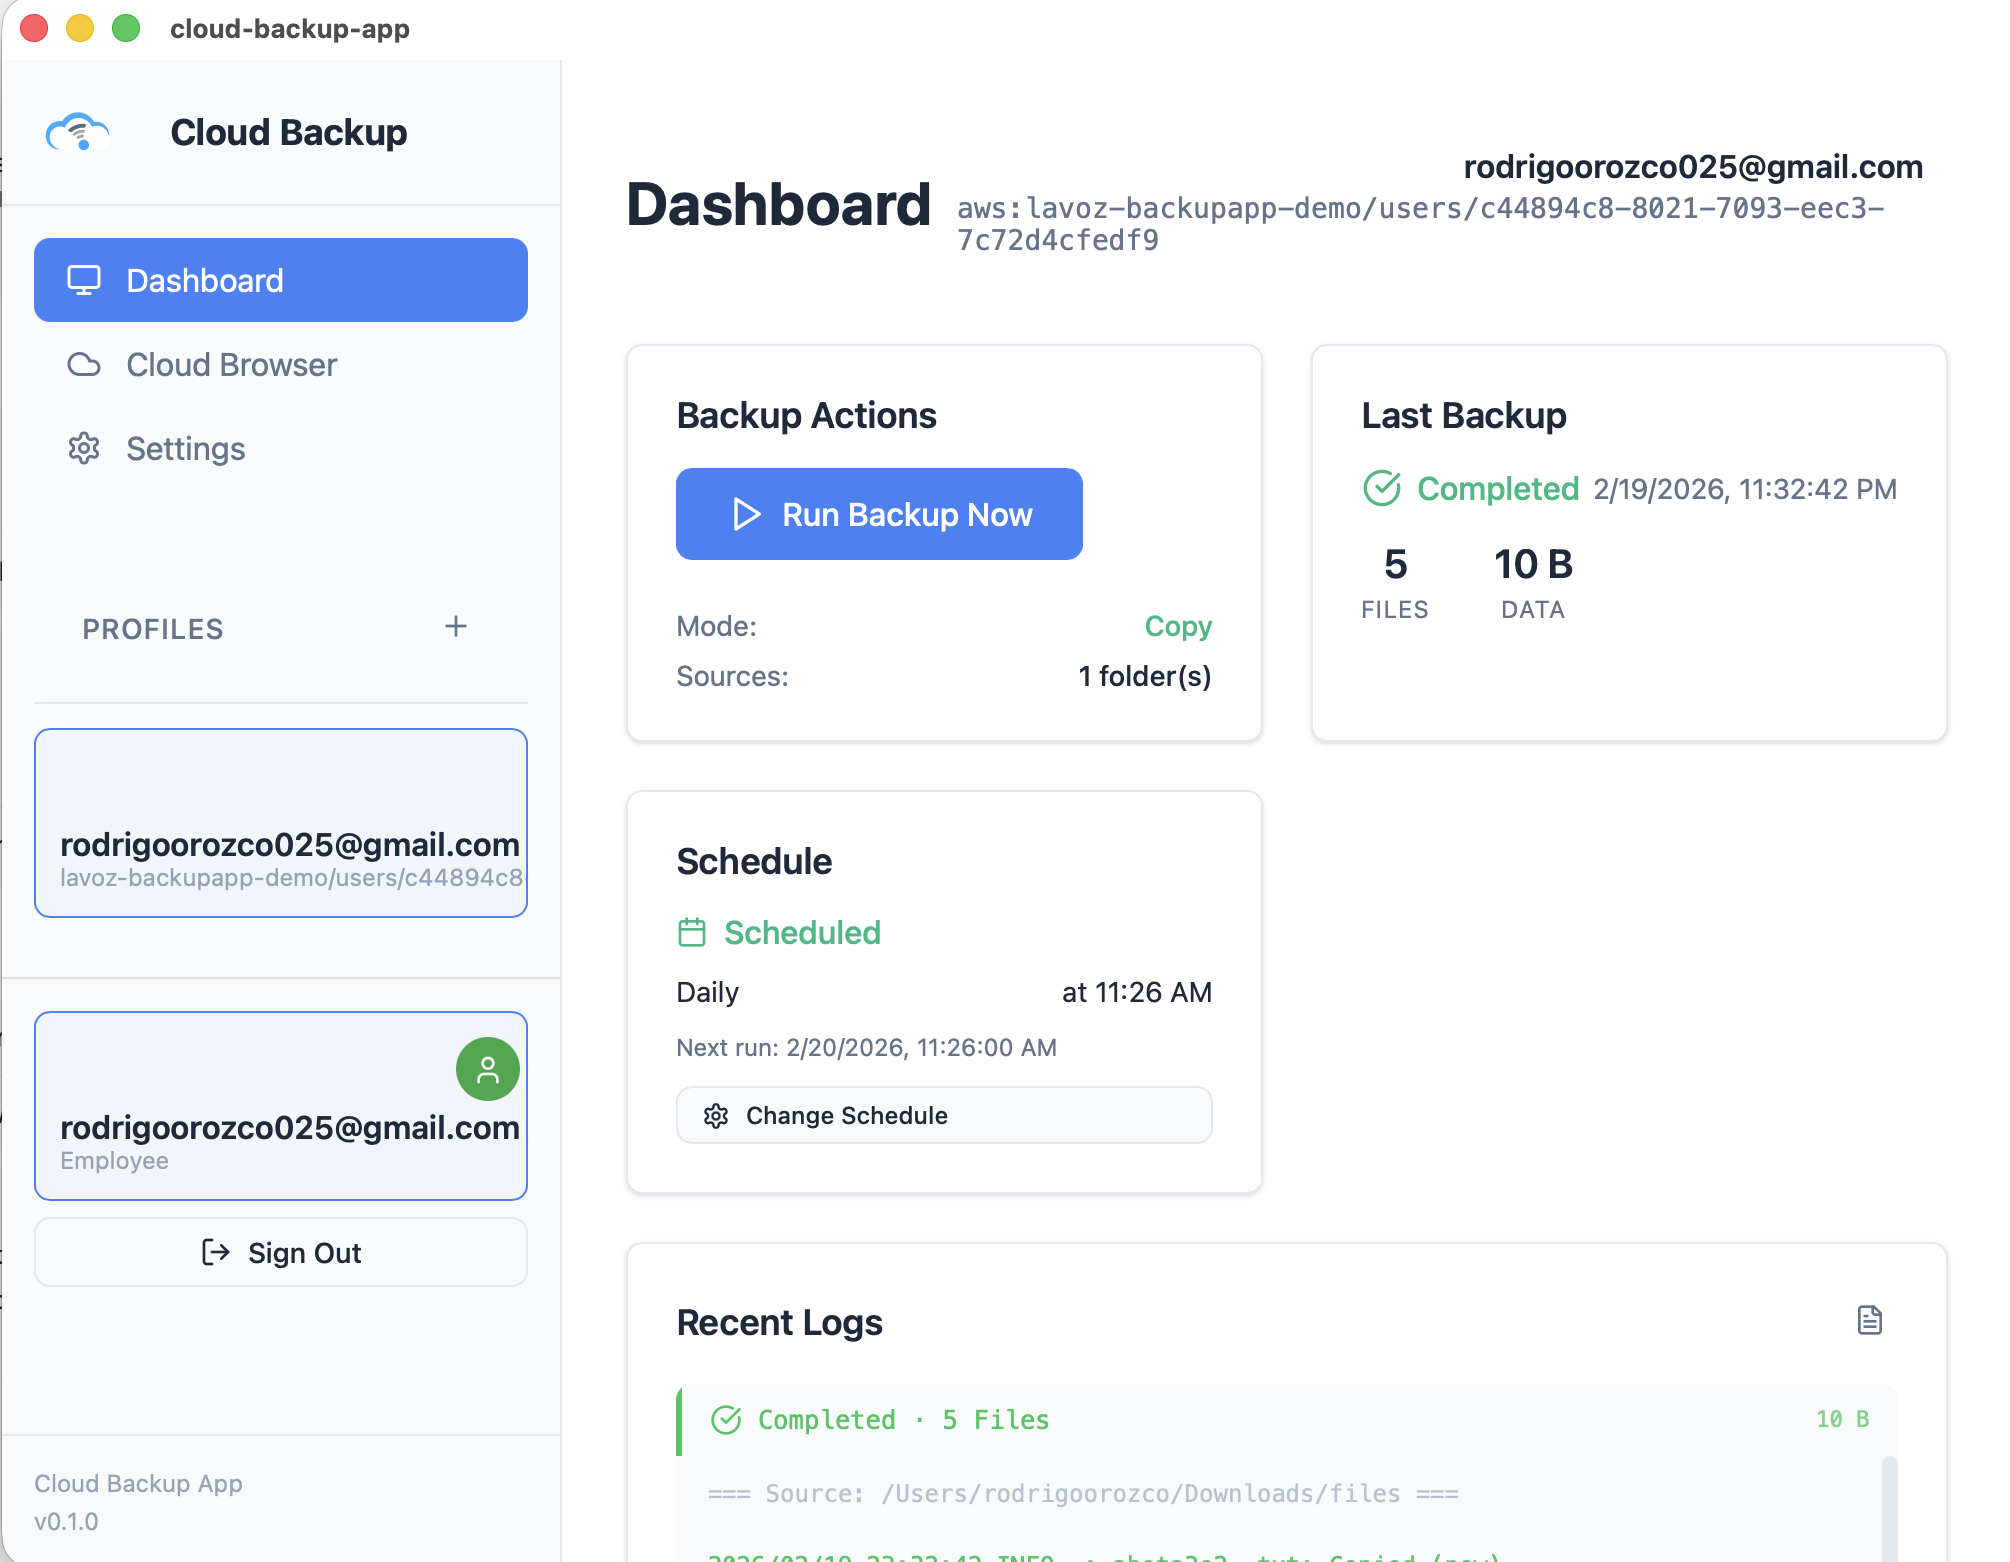The image size is (2010, 1562).
Task: Open Settings using the gear icon
Action: click(x=85, y=449)
